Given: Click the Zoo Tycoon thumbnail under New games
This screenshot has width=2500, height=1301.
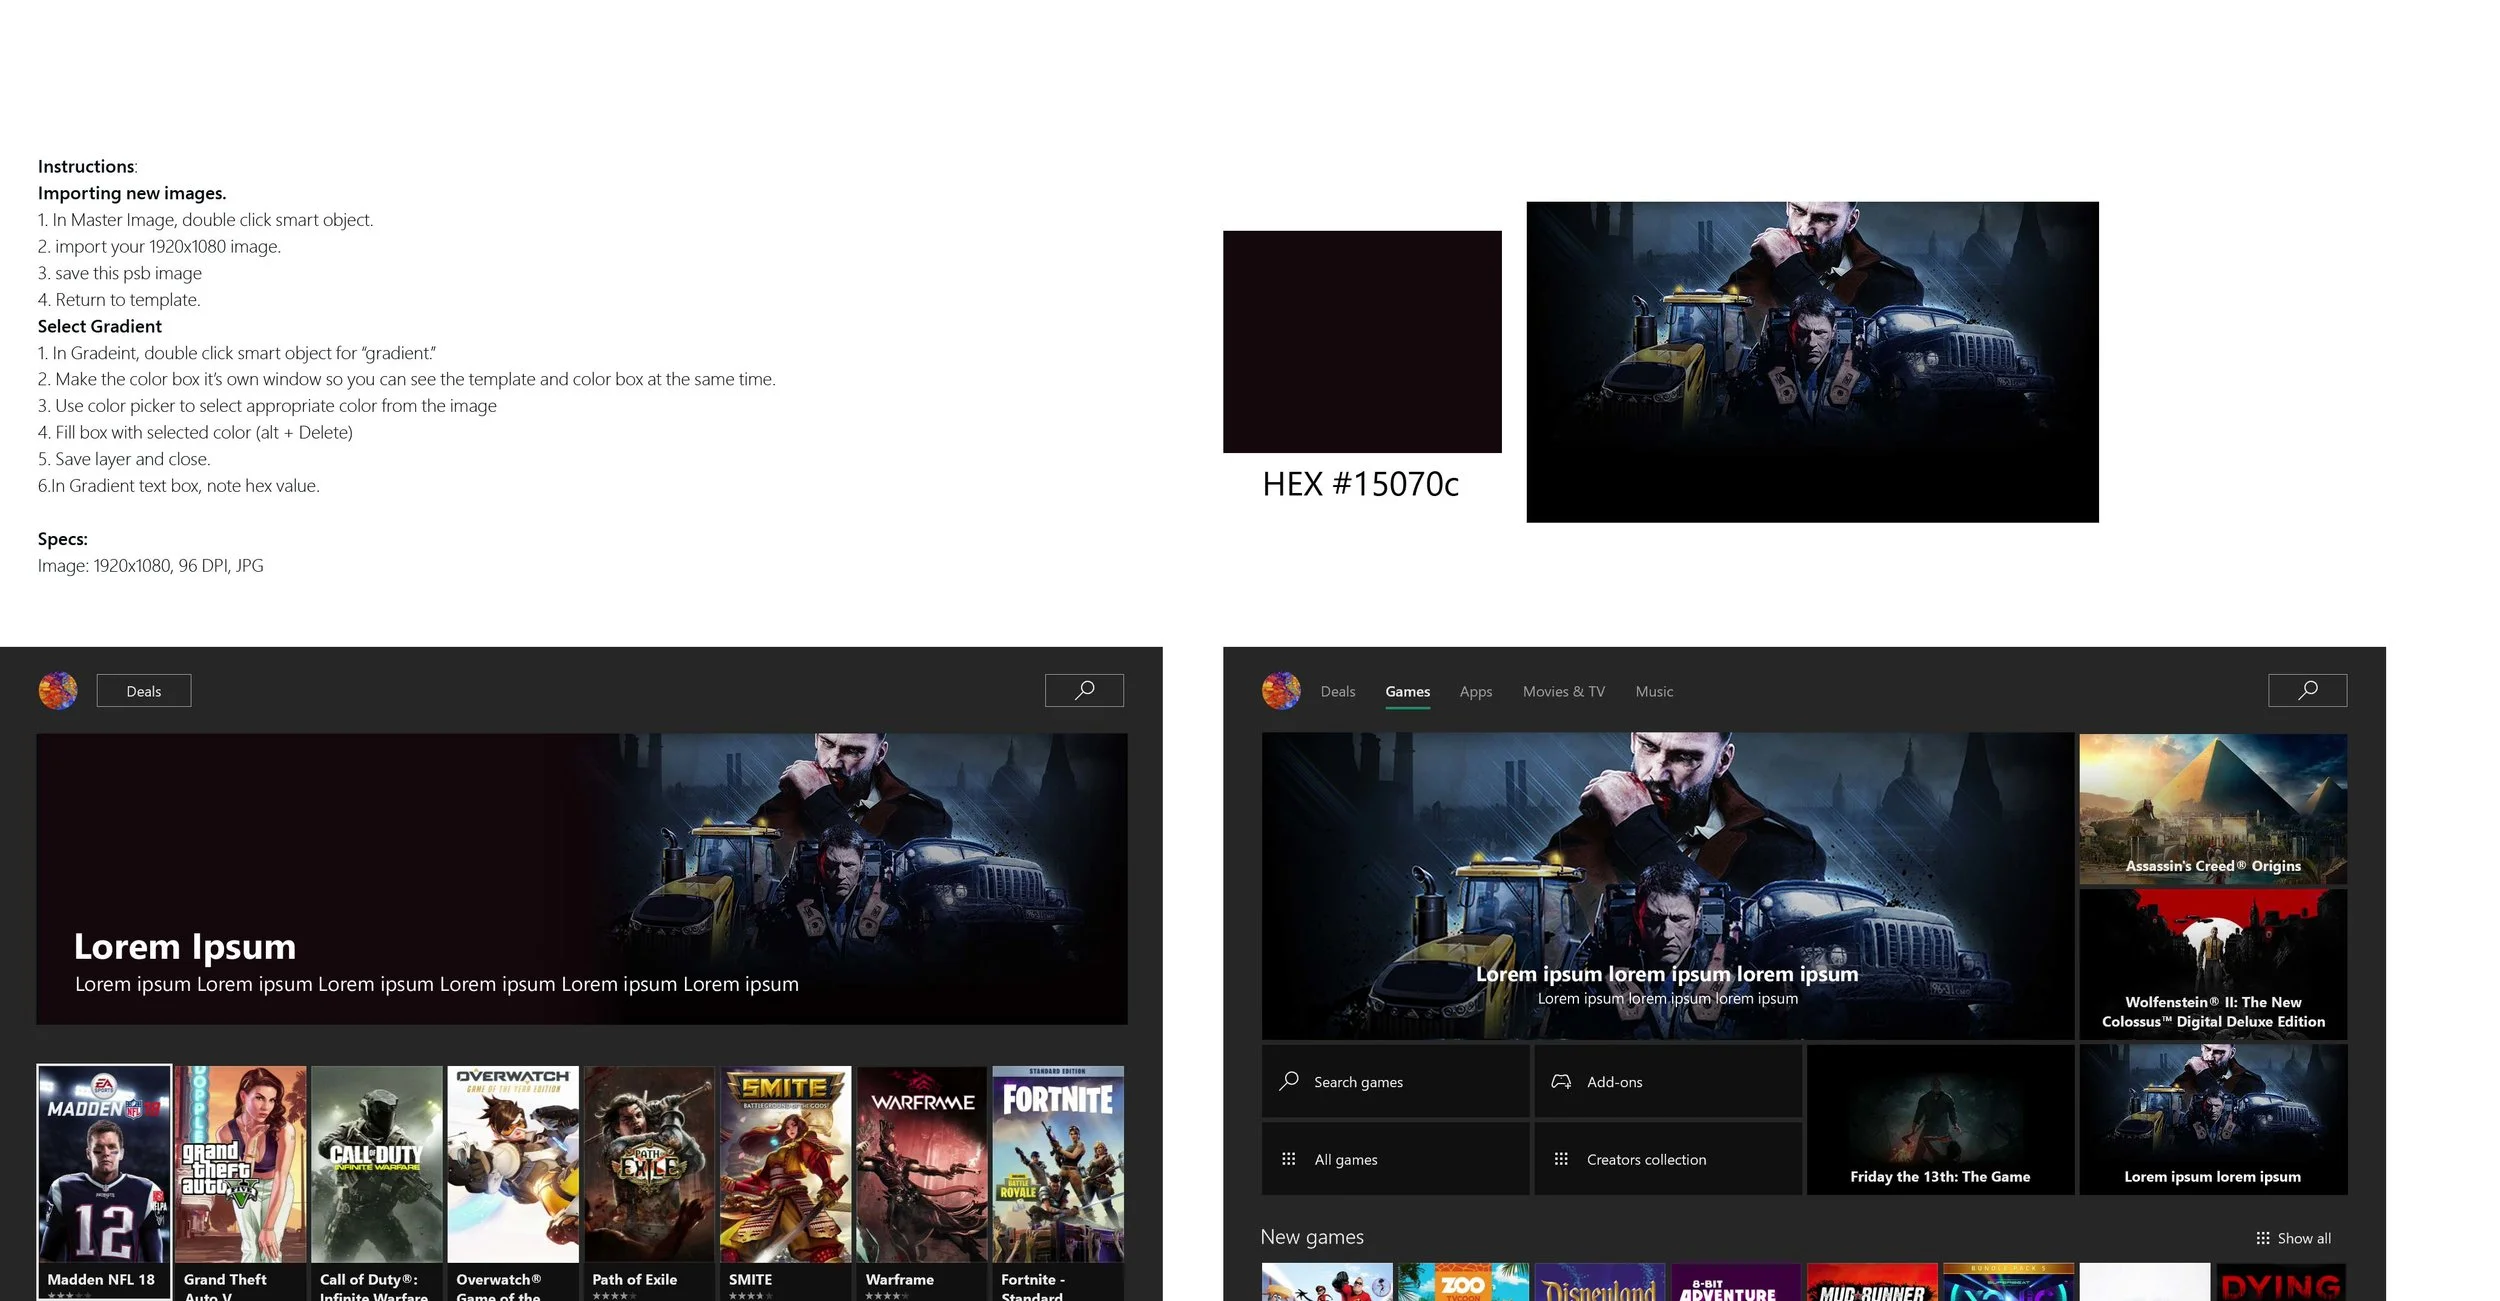Looking at the screenshot, I should coord(1463,1282).
